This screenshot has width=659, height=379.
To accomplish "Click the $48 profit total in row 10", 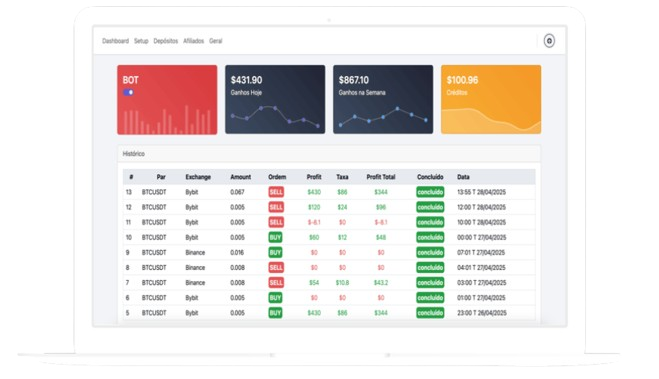I will click(x=381, y=237).
